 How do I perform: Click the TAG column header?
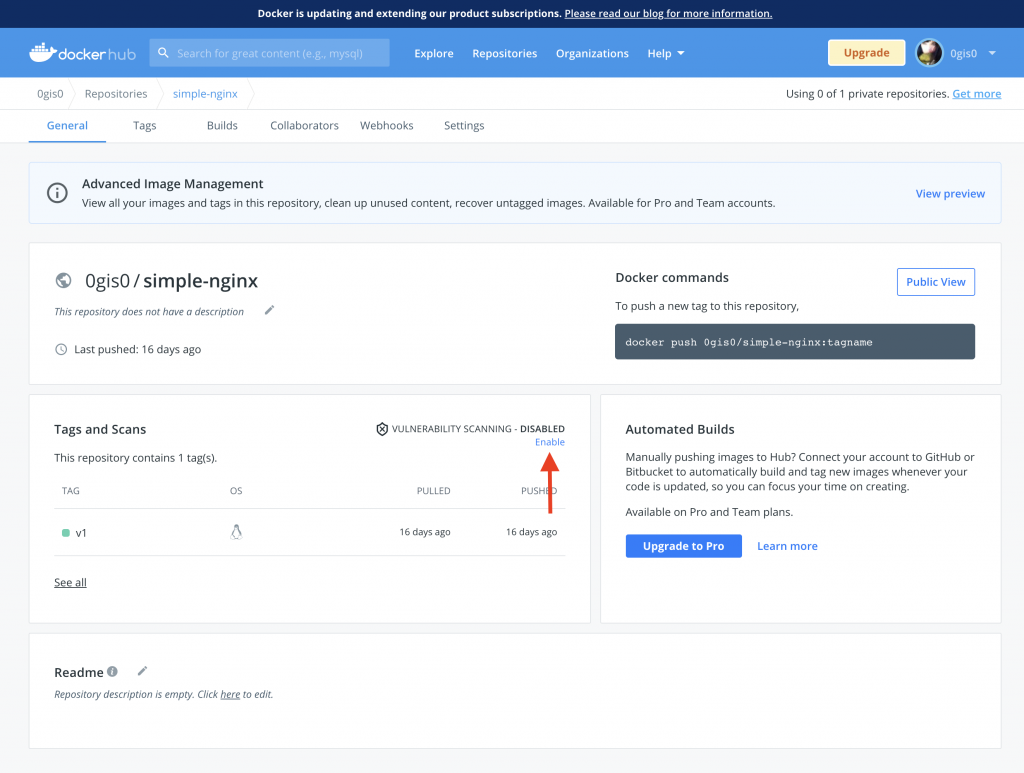71,491
